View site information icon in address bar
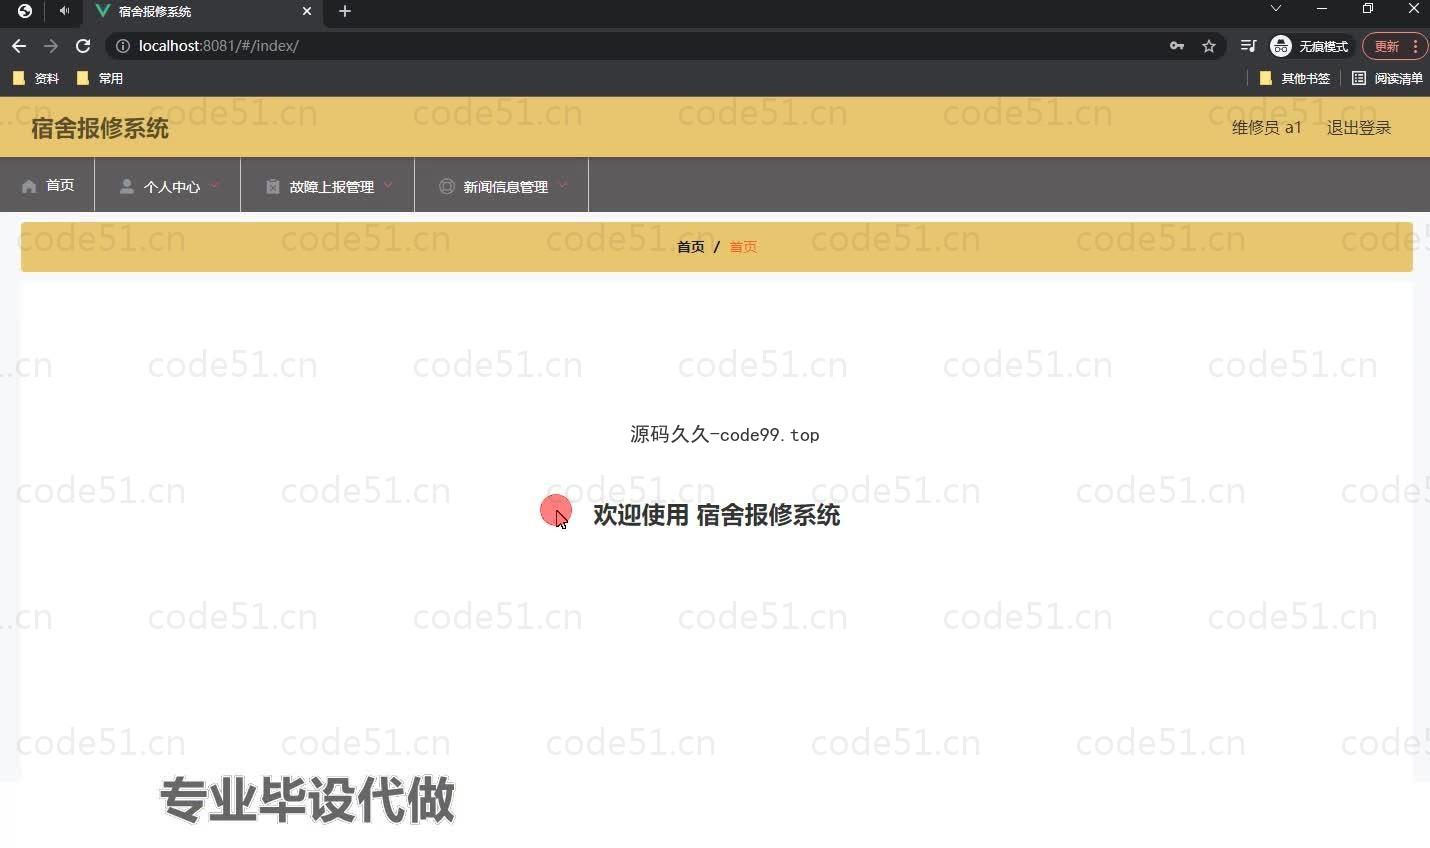Viewport: 1430px width, 848px height. (123, 46)
